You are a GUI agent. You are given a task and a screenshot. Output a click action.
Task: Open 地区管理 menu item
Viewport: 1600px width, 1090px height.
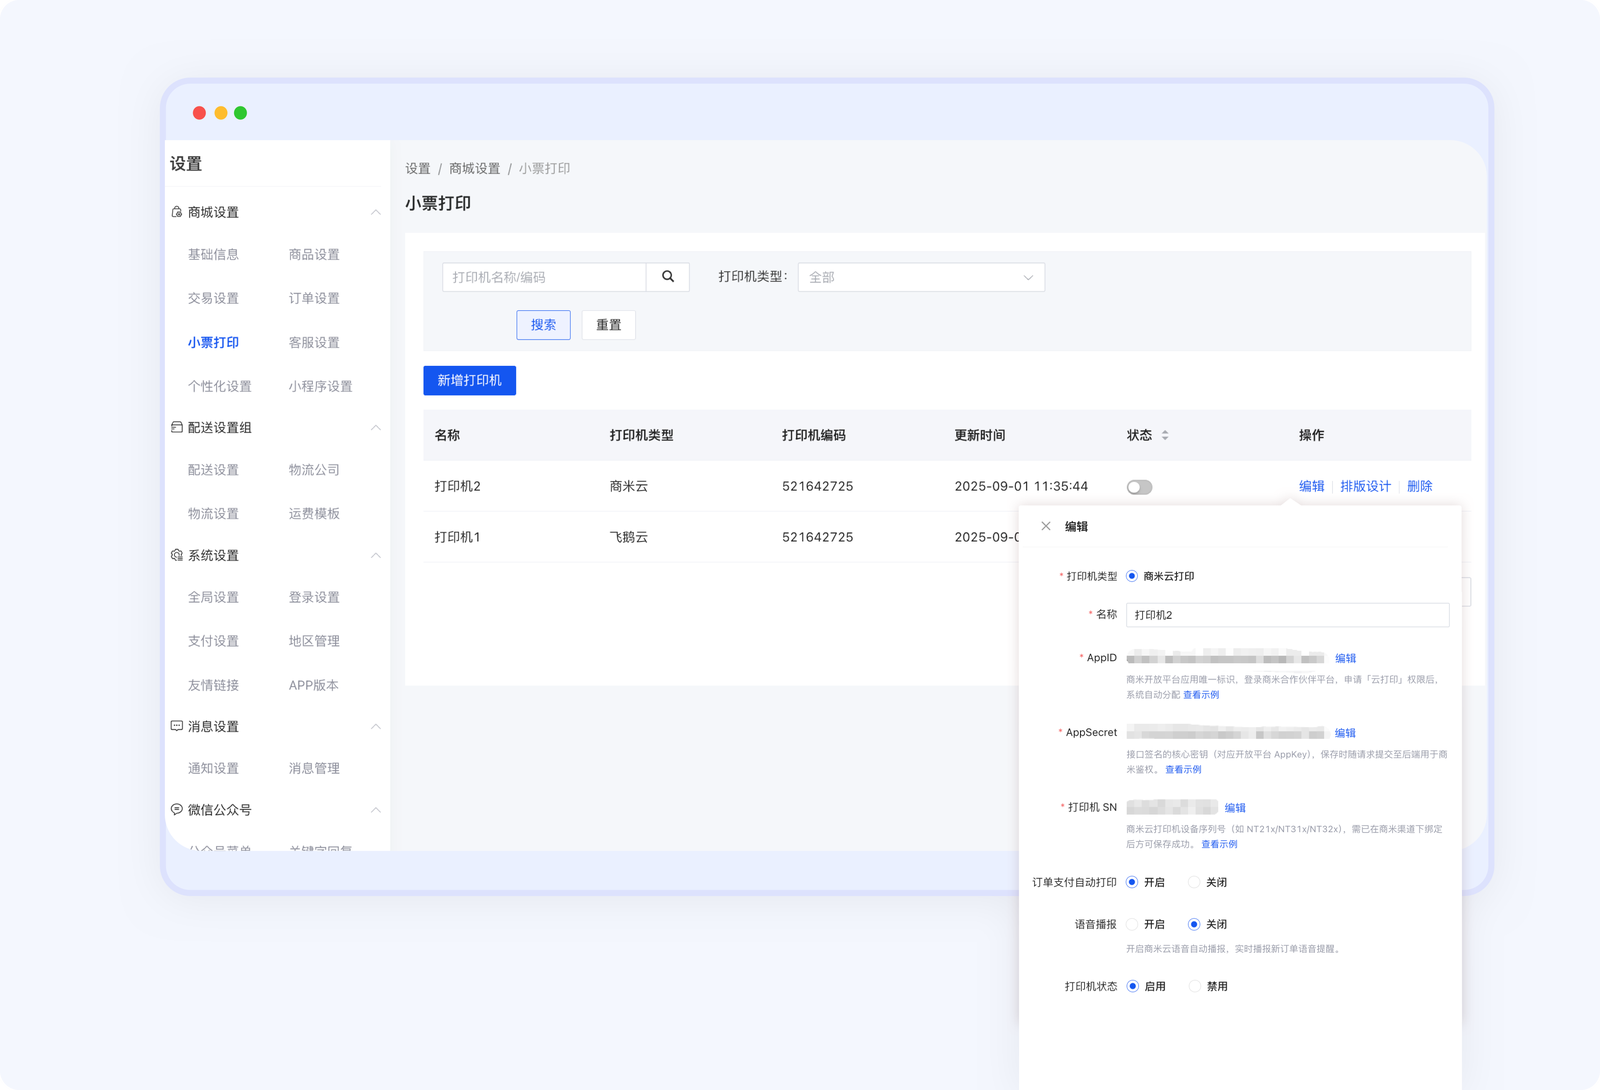[314, 640]
